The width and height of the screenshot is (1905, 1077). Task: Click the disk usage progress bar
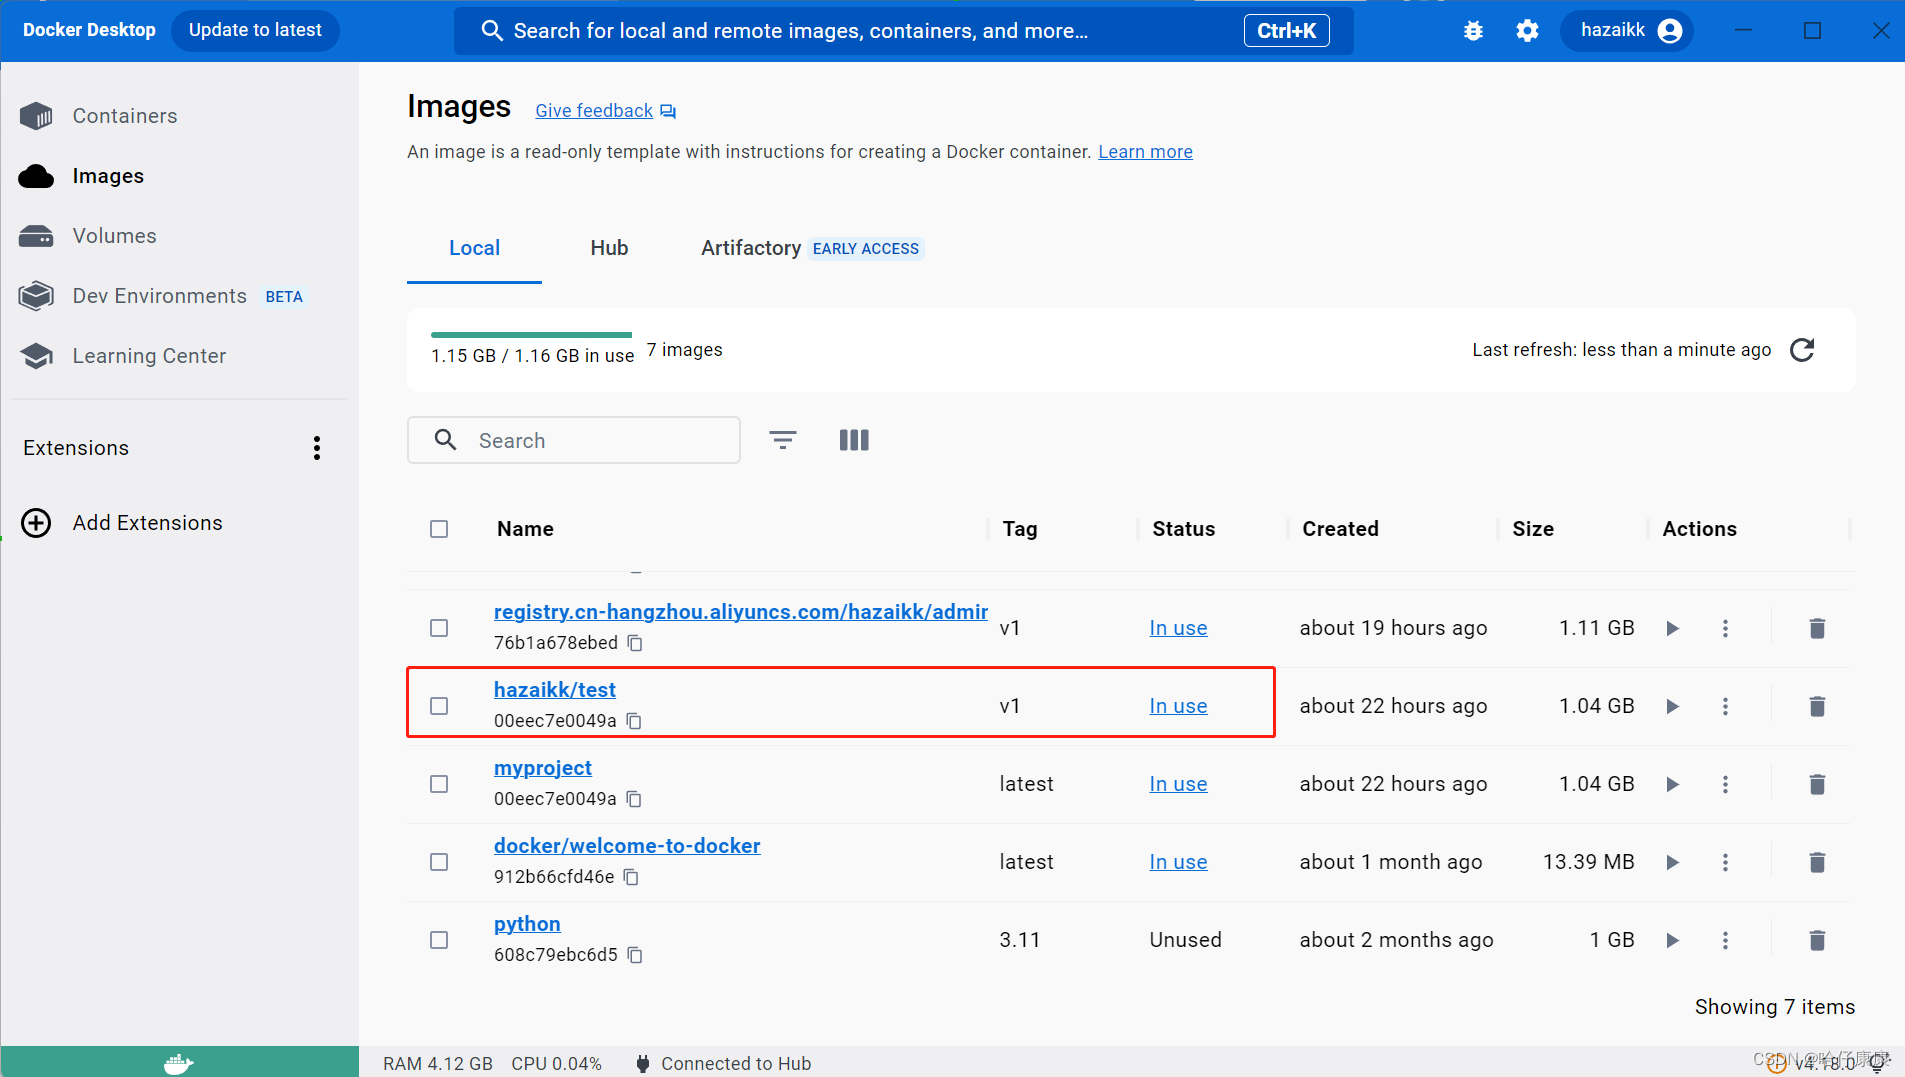coord(531,334)
